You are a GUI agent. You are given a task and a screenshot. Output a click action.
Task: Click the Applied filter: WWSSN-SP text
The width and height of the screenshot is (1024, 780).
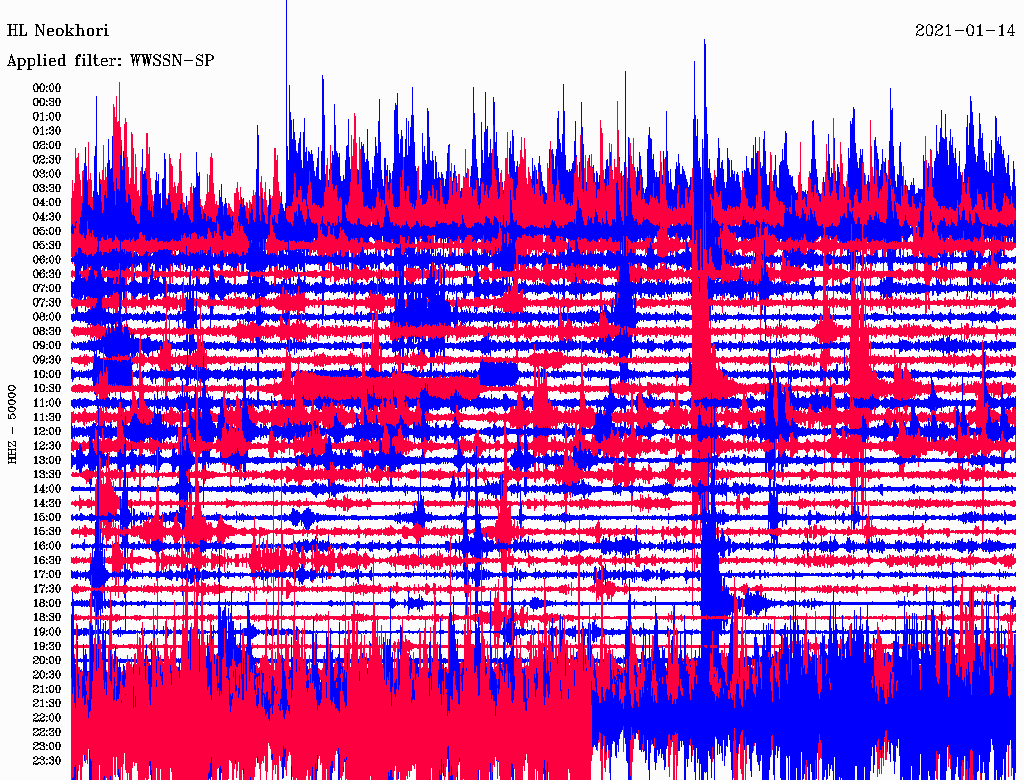pyautogui.click(x=110, y=61)
